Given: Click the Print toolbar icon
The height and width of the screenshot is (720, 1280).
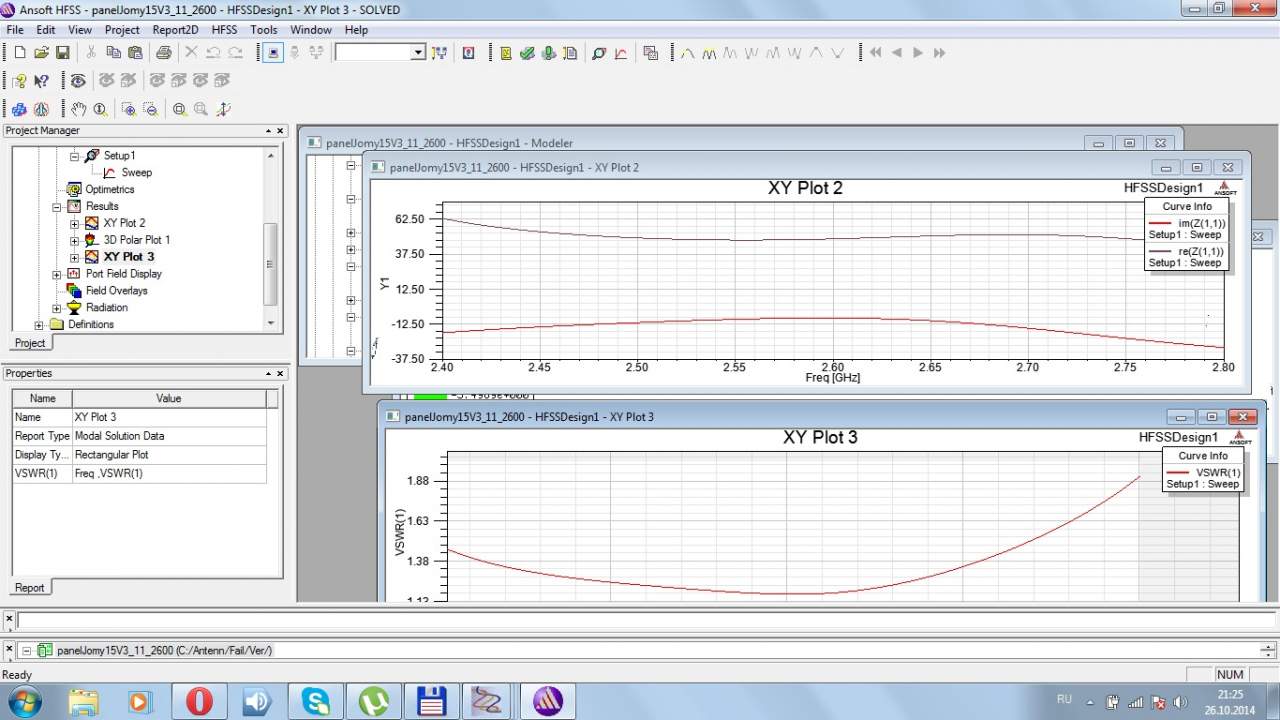Looking at the screenshot, I should (x=163, y=53).
